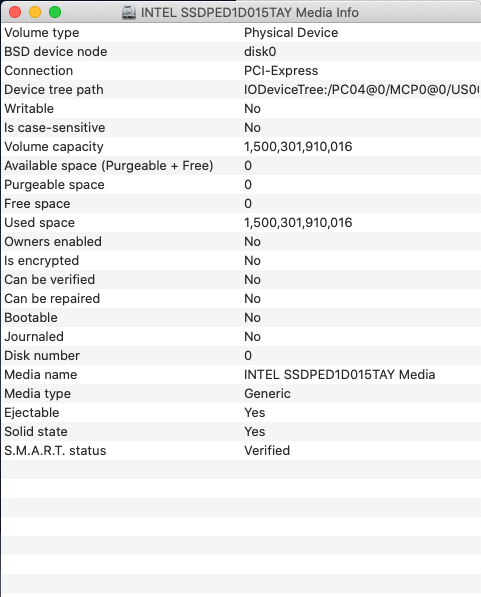Select the Available space (Purgeable + Free) row
Image resolution: width=481 pixels, height=597 pixels.
point(241,166)
